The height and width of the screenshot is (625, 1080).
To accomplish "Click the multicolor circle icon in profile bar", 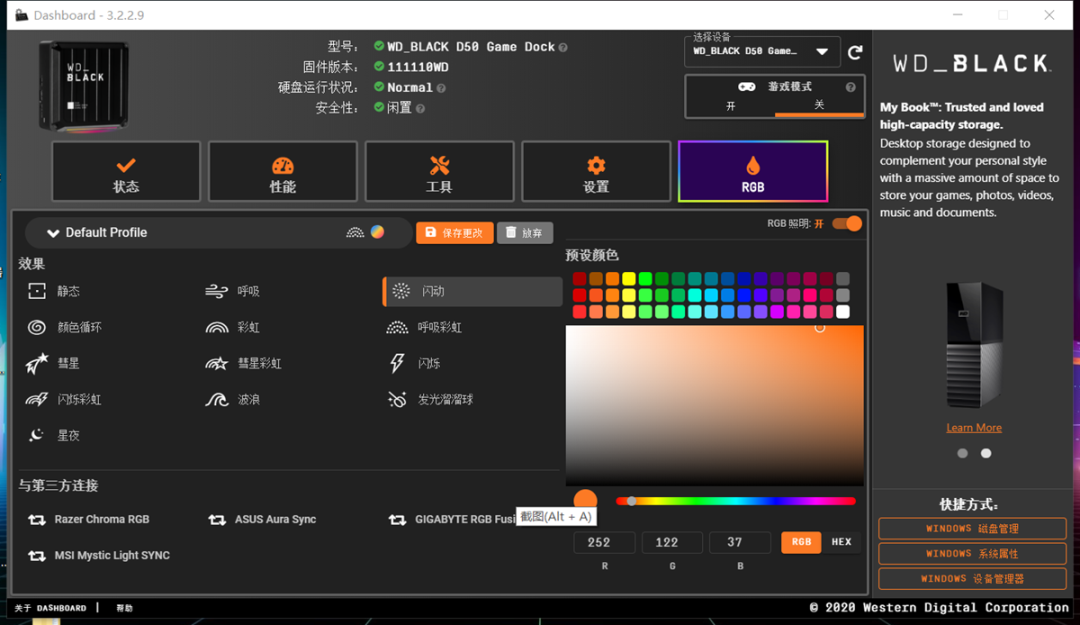I will (x=377, y=232).
